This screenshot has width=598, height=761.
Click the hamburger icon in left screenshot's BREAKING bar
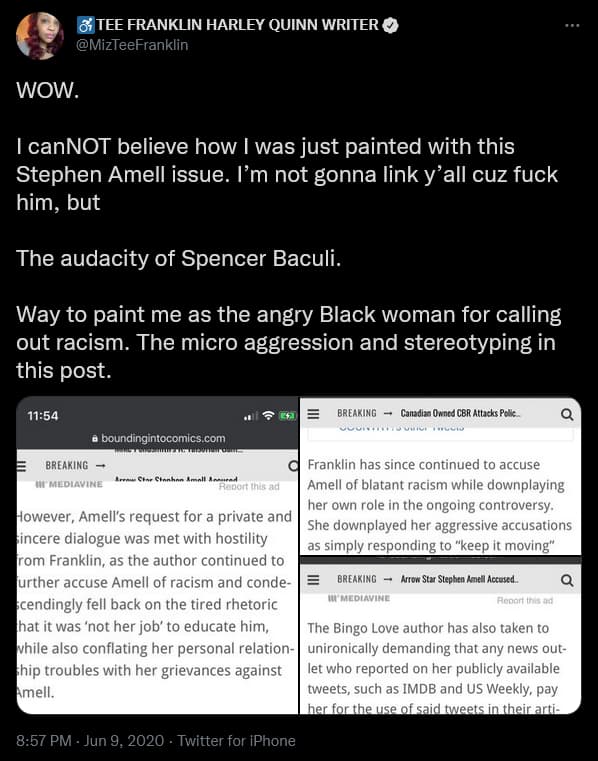(20, 466)
